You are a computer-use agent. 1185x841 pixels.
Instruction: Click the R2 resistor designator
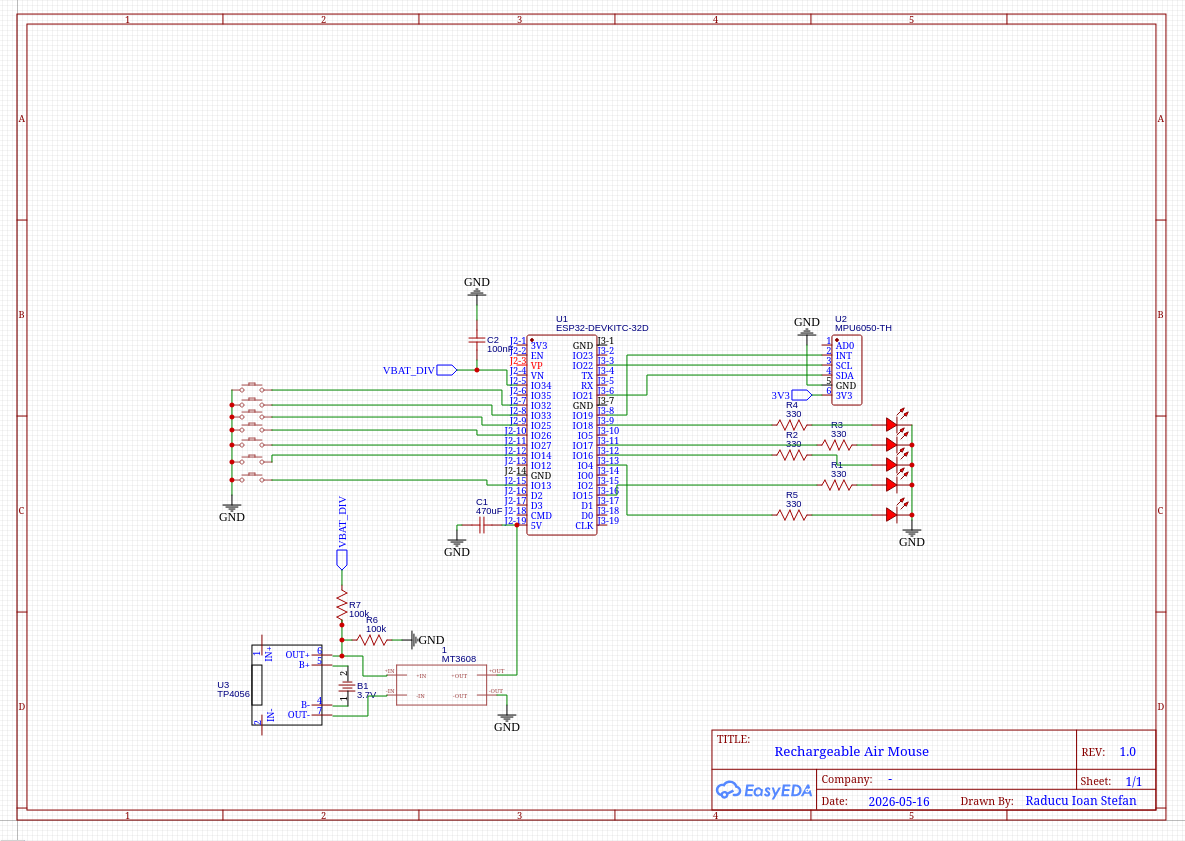(791, 435)
